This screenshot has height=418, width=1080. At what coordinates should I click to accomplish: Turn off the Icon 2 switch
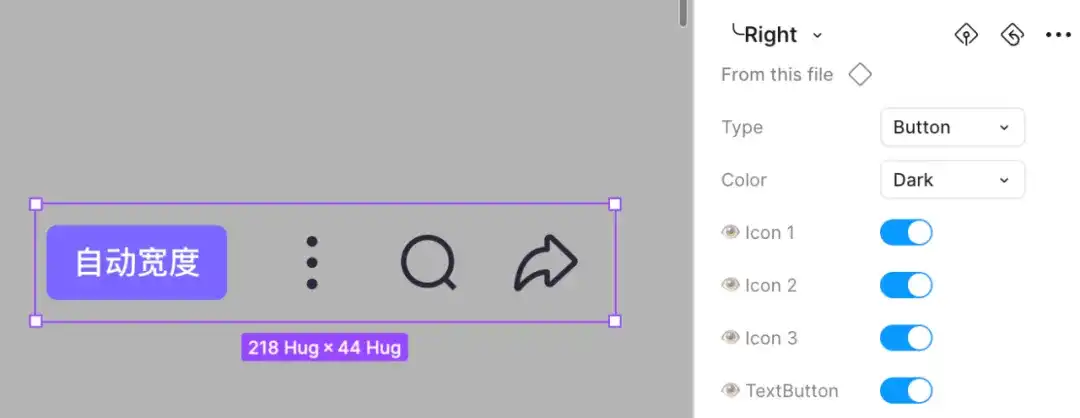pos(906,286)
